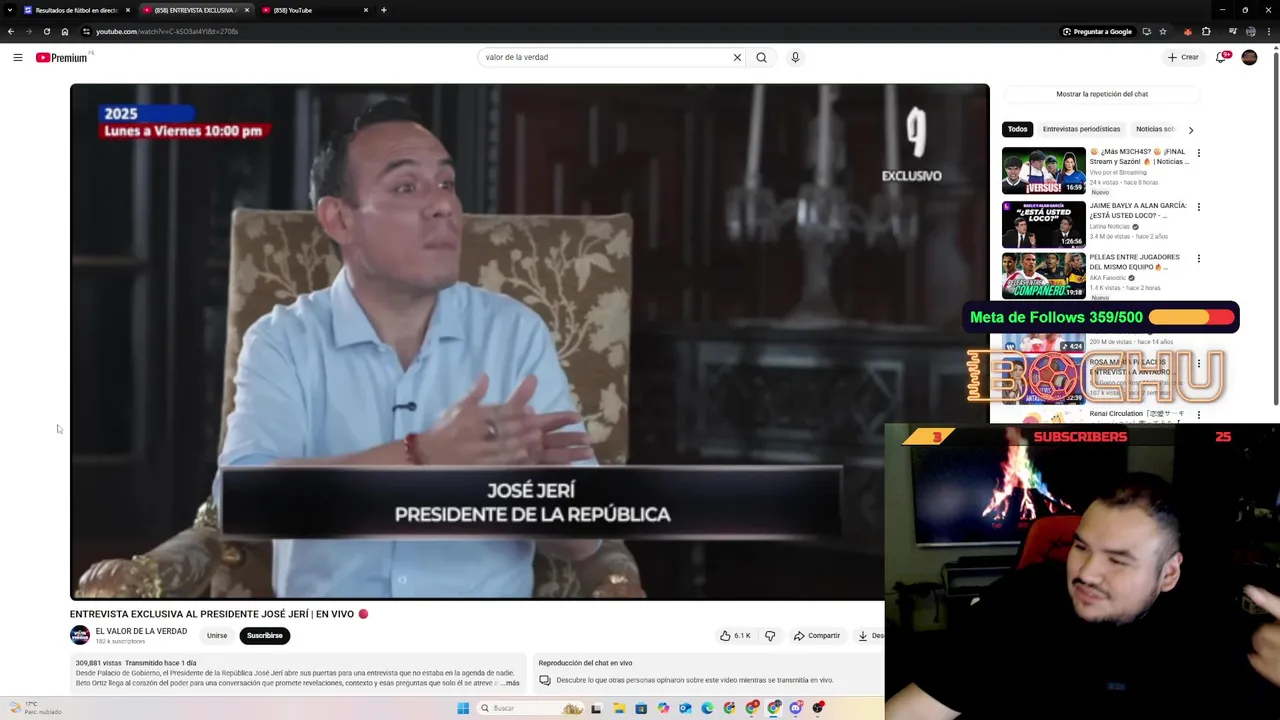Open File Explorer from taskbar

coord(619,708)
